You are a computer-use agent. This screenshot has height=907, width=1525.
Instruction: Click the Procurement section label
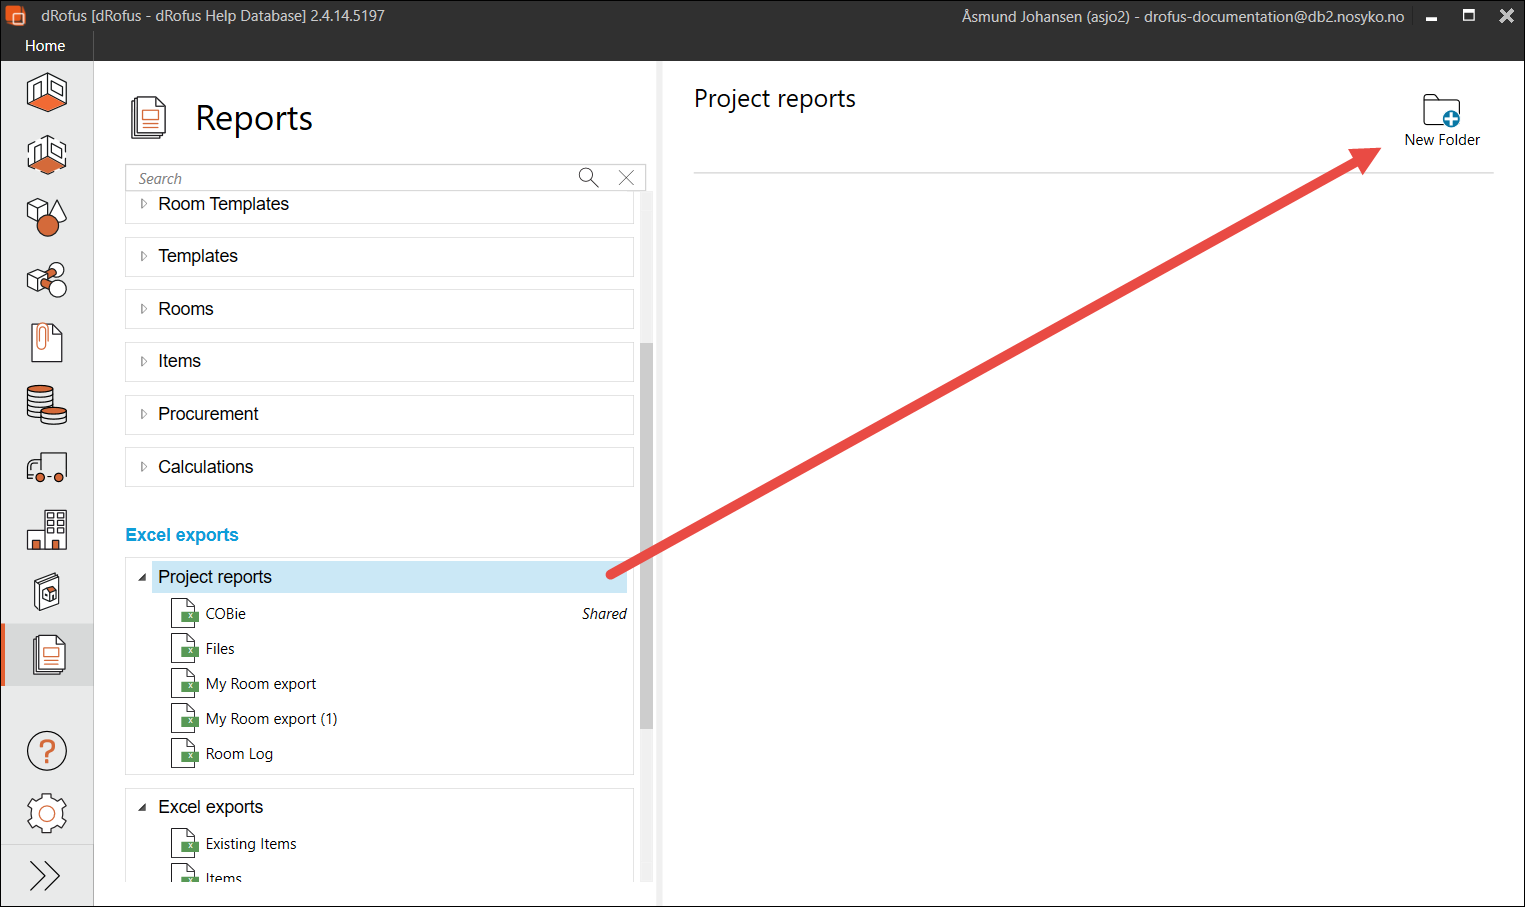(208, 414)
